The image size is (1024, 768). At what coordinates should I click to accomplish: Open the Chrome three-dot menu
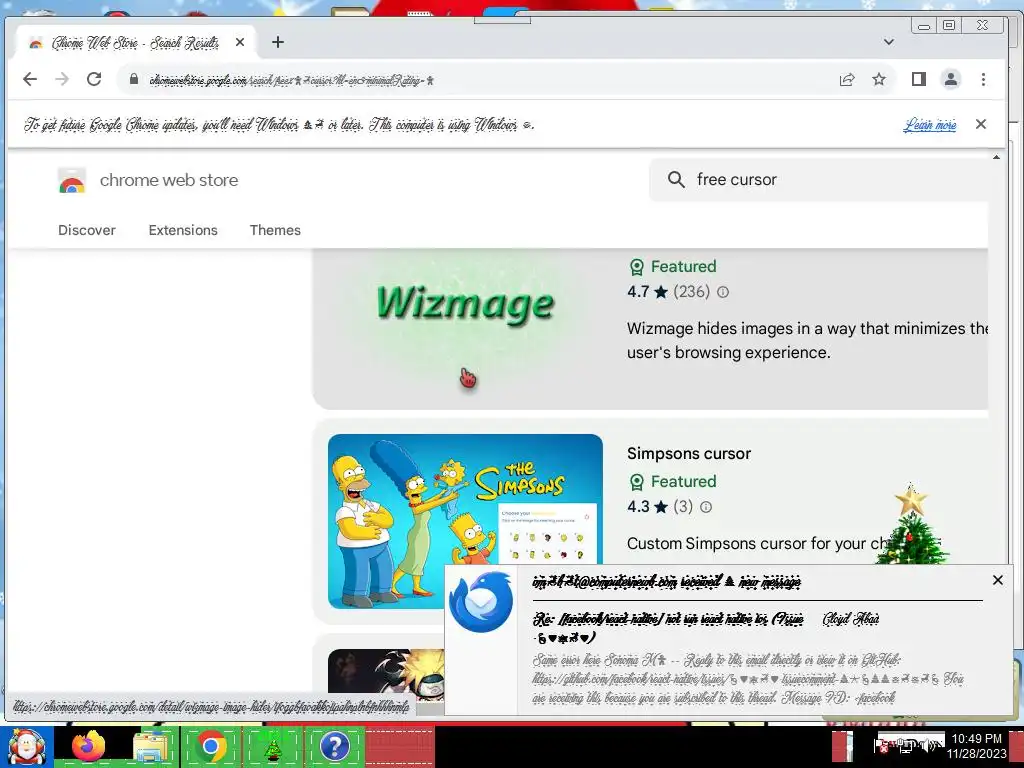click(x=983, y=79)
